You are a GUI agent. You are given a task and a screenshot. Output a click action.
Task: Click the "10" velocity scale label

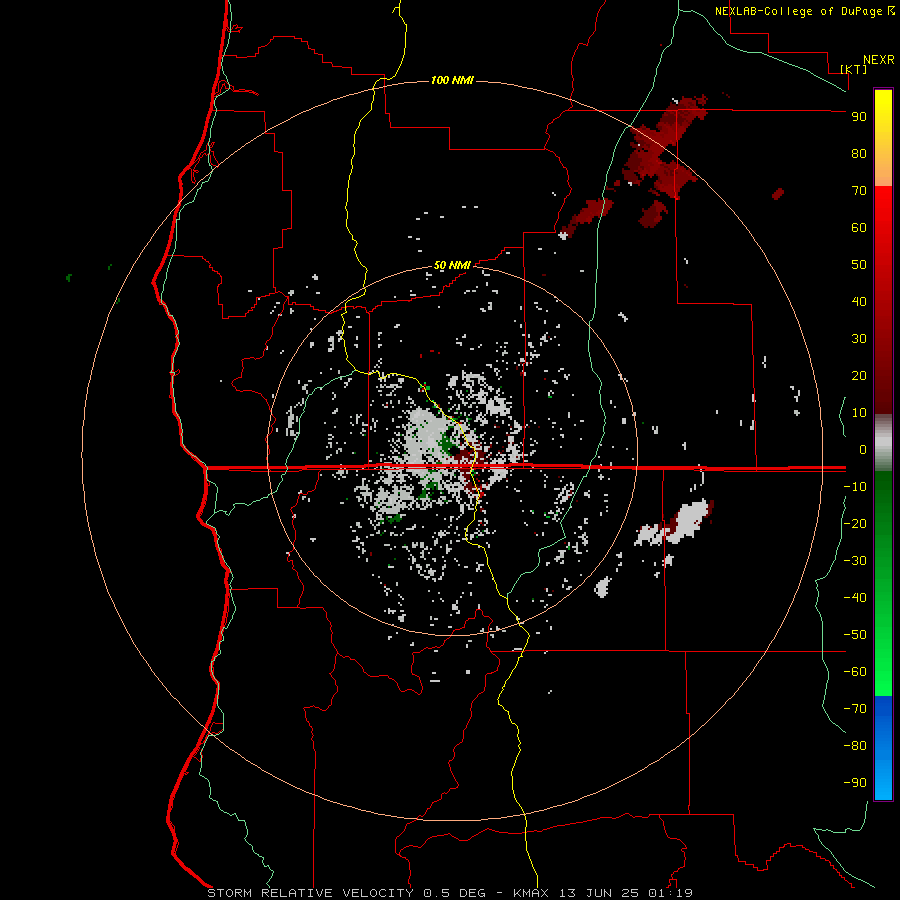(859, 413)
